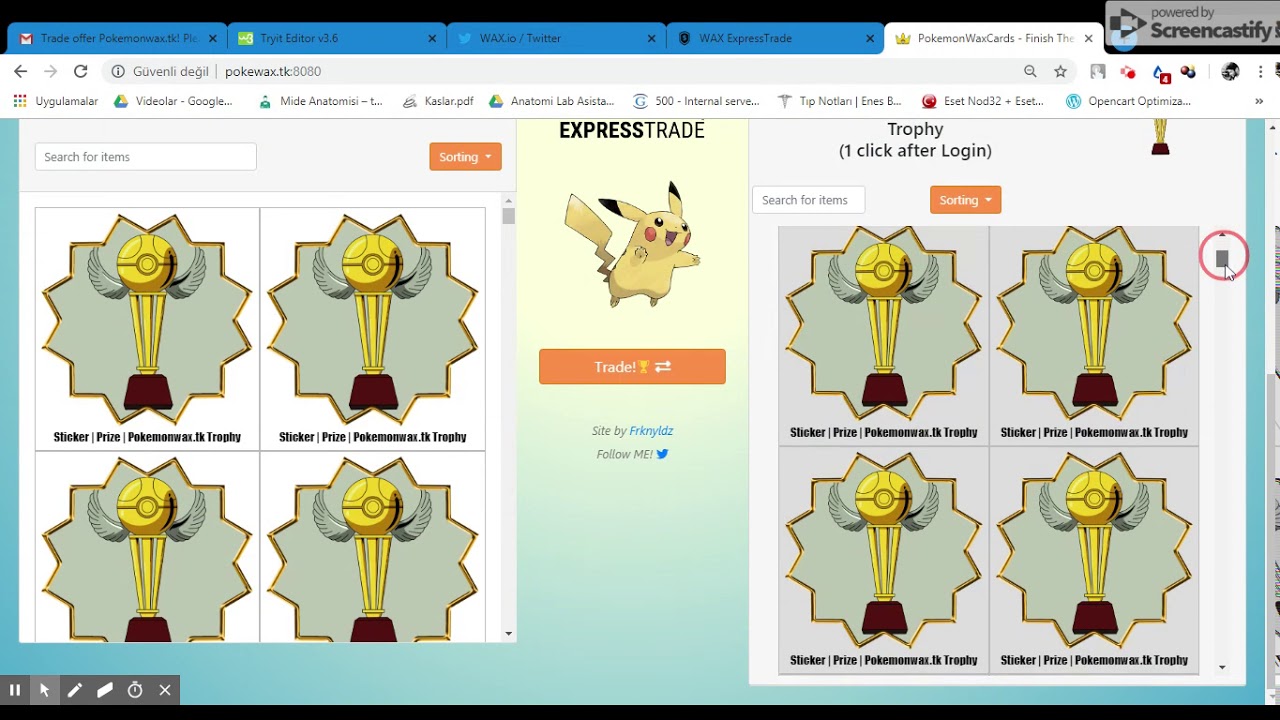Image resolution: width=1280 pixels, height=720 pixels.
Task: Open Anatomi Lab Asista bookmark
Action: coord(552,101)
